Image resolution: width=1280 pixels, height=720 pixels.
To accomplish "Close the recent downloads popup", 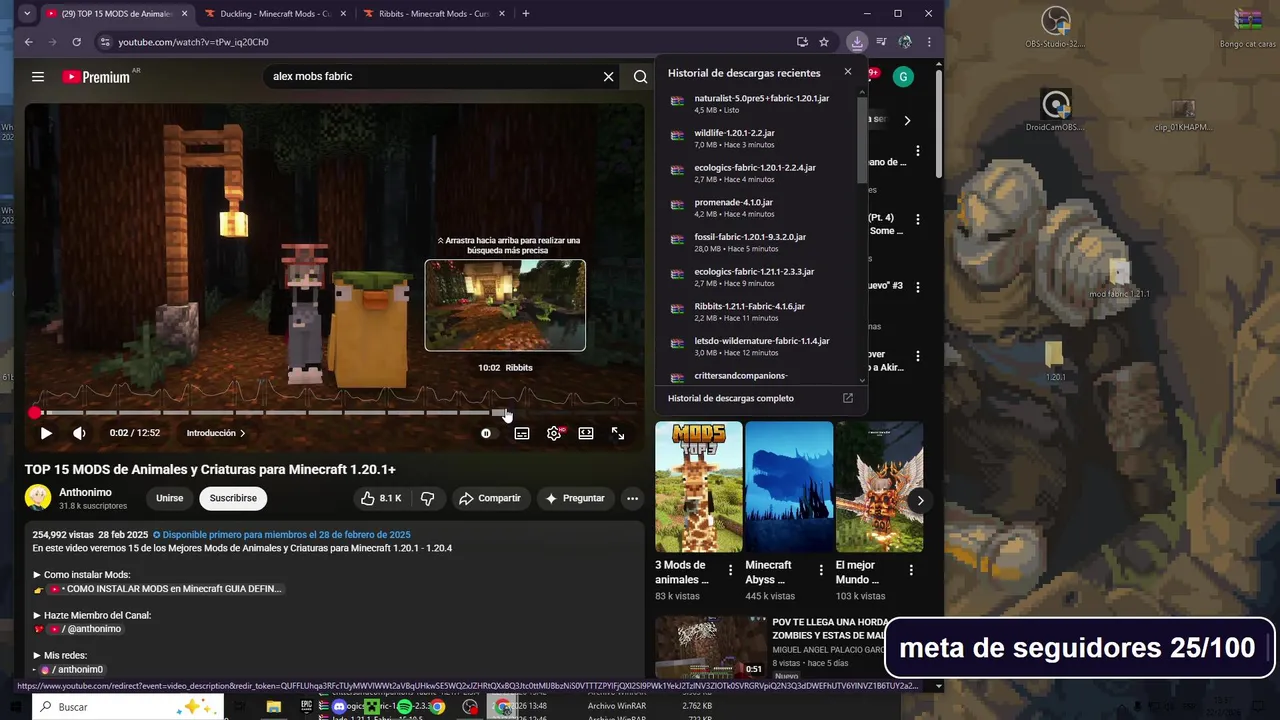I will pos(848,72).
